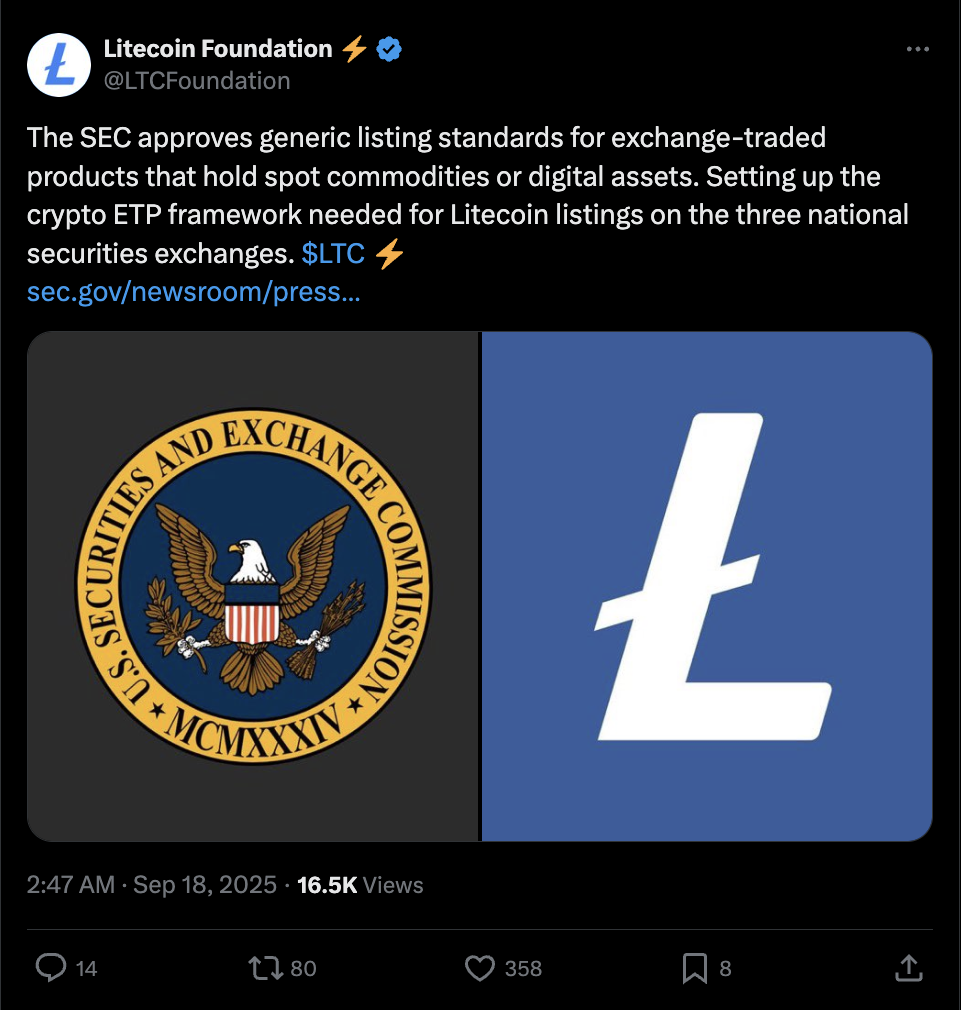
Task: Click the Litecoin Foundation display name
Action: 218,49
